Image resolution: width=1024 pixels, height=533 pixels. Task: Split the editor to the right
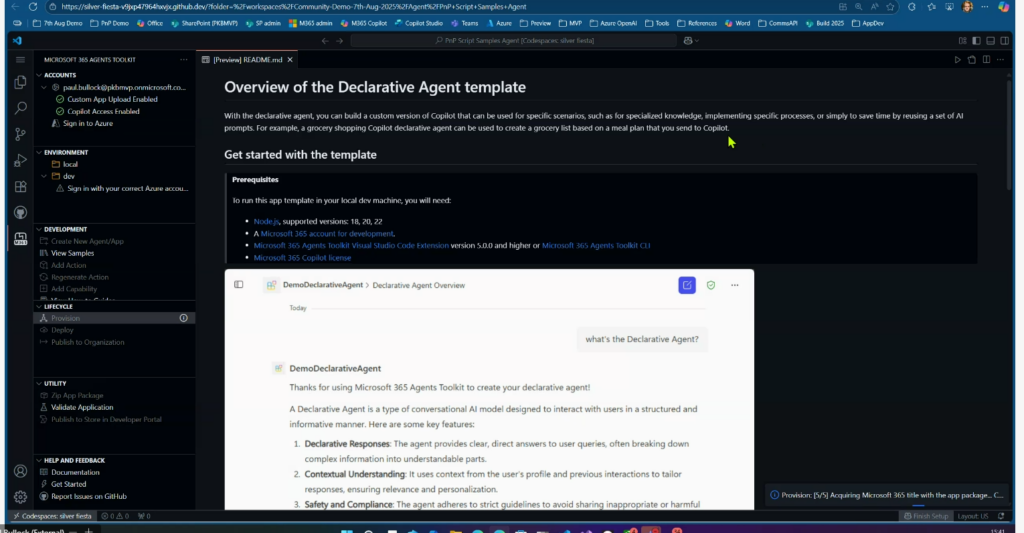pos(986,59)
